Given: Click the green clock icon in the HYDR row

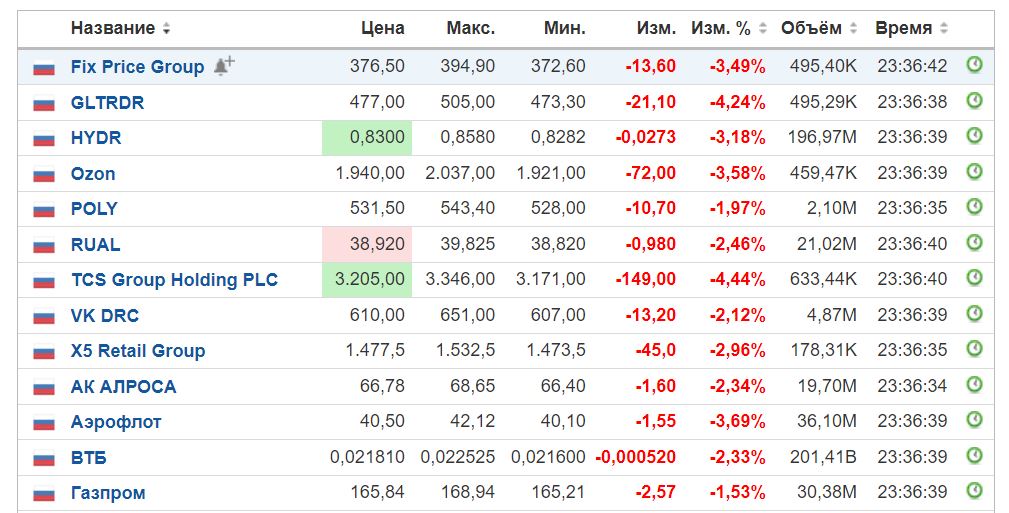Looking at the screenshot, I should pos(974,136).
